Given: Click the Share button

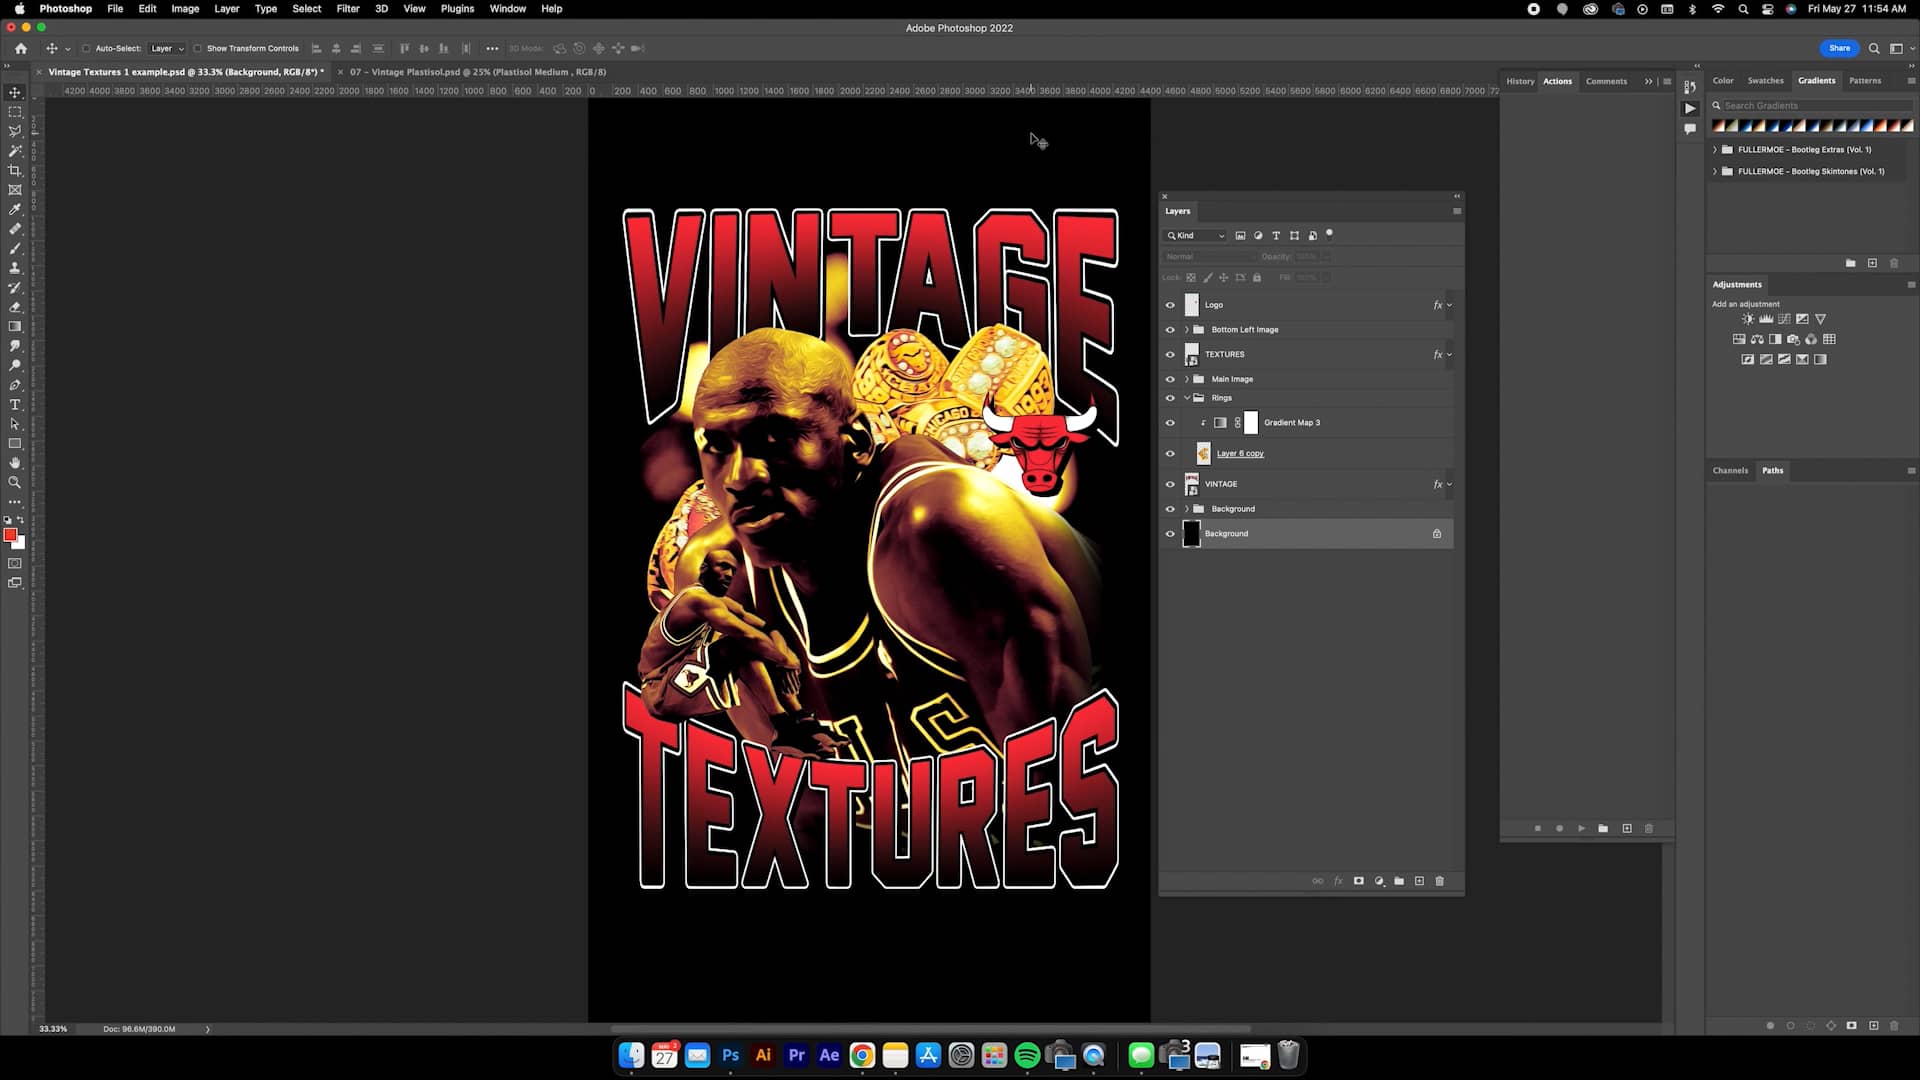Looking at the screenshot, I should pos(1838,48).
